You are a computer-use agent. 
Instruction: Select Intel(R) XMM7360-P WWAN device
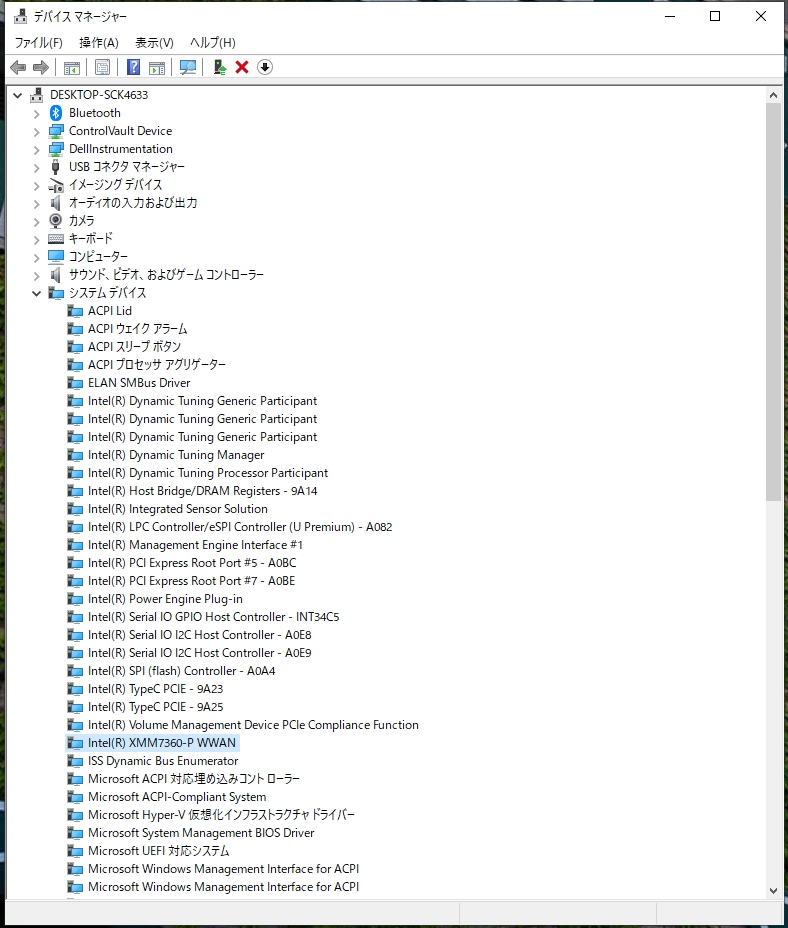(x=162, y=743)
